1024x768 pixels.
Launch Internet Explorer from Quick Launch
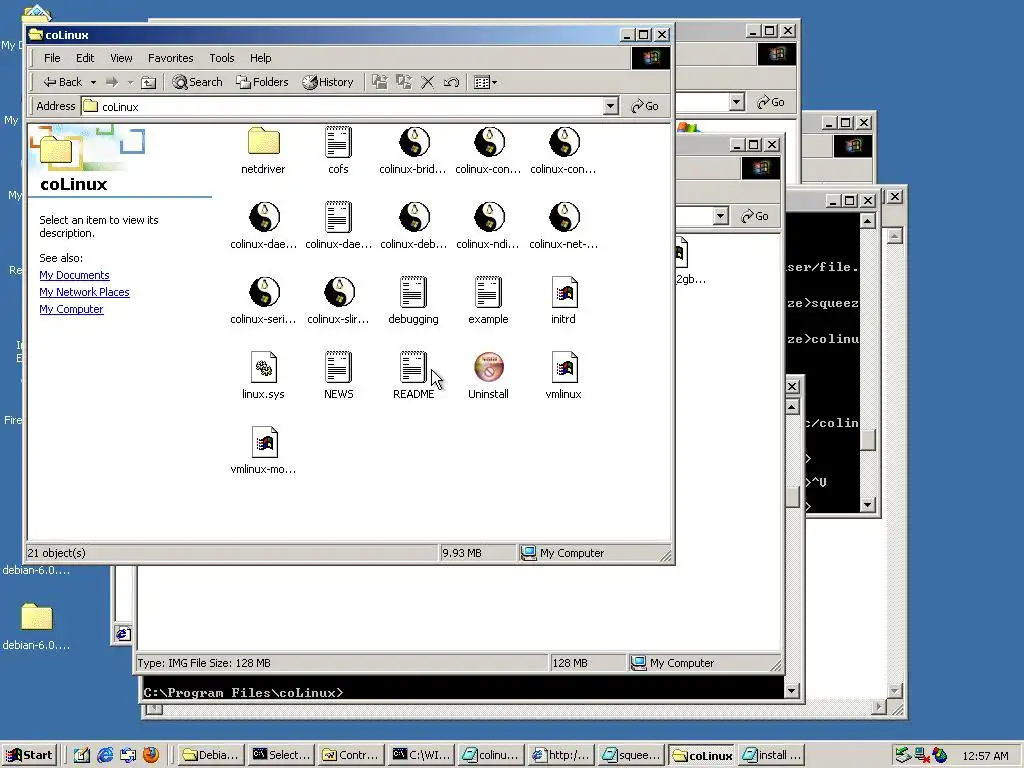point(105,755)
